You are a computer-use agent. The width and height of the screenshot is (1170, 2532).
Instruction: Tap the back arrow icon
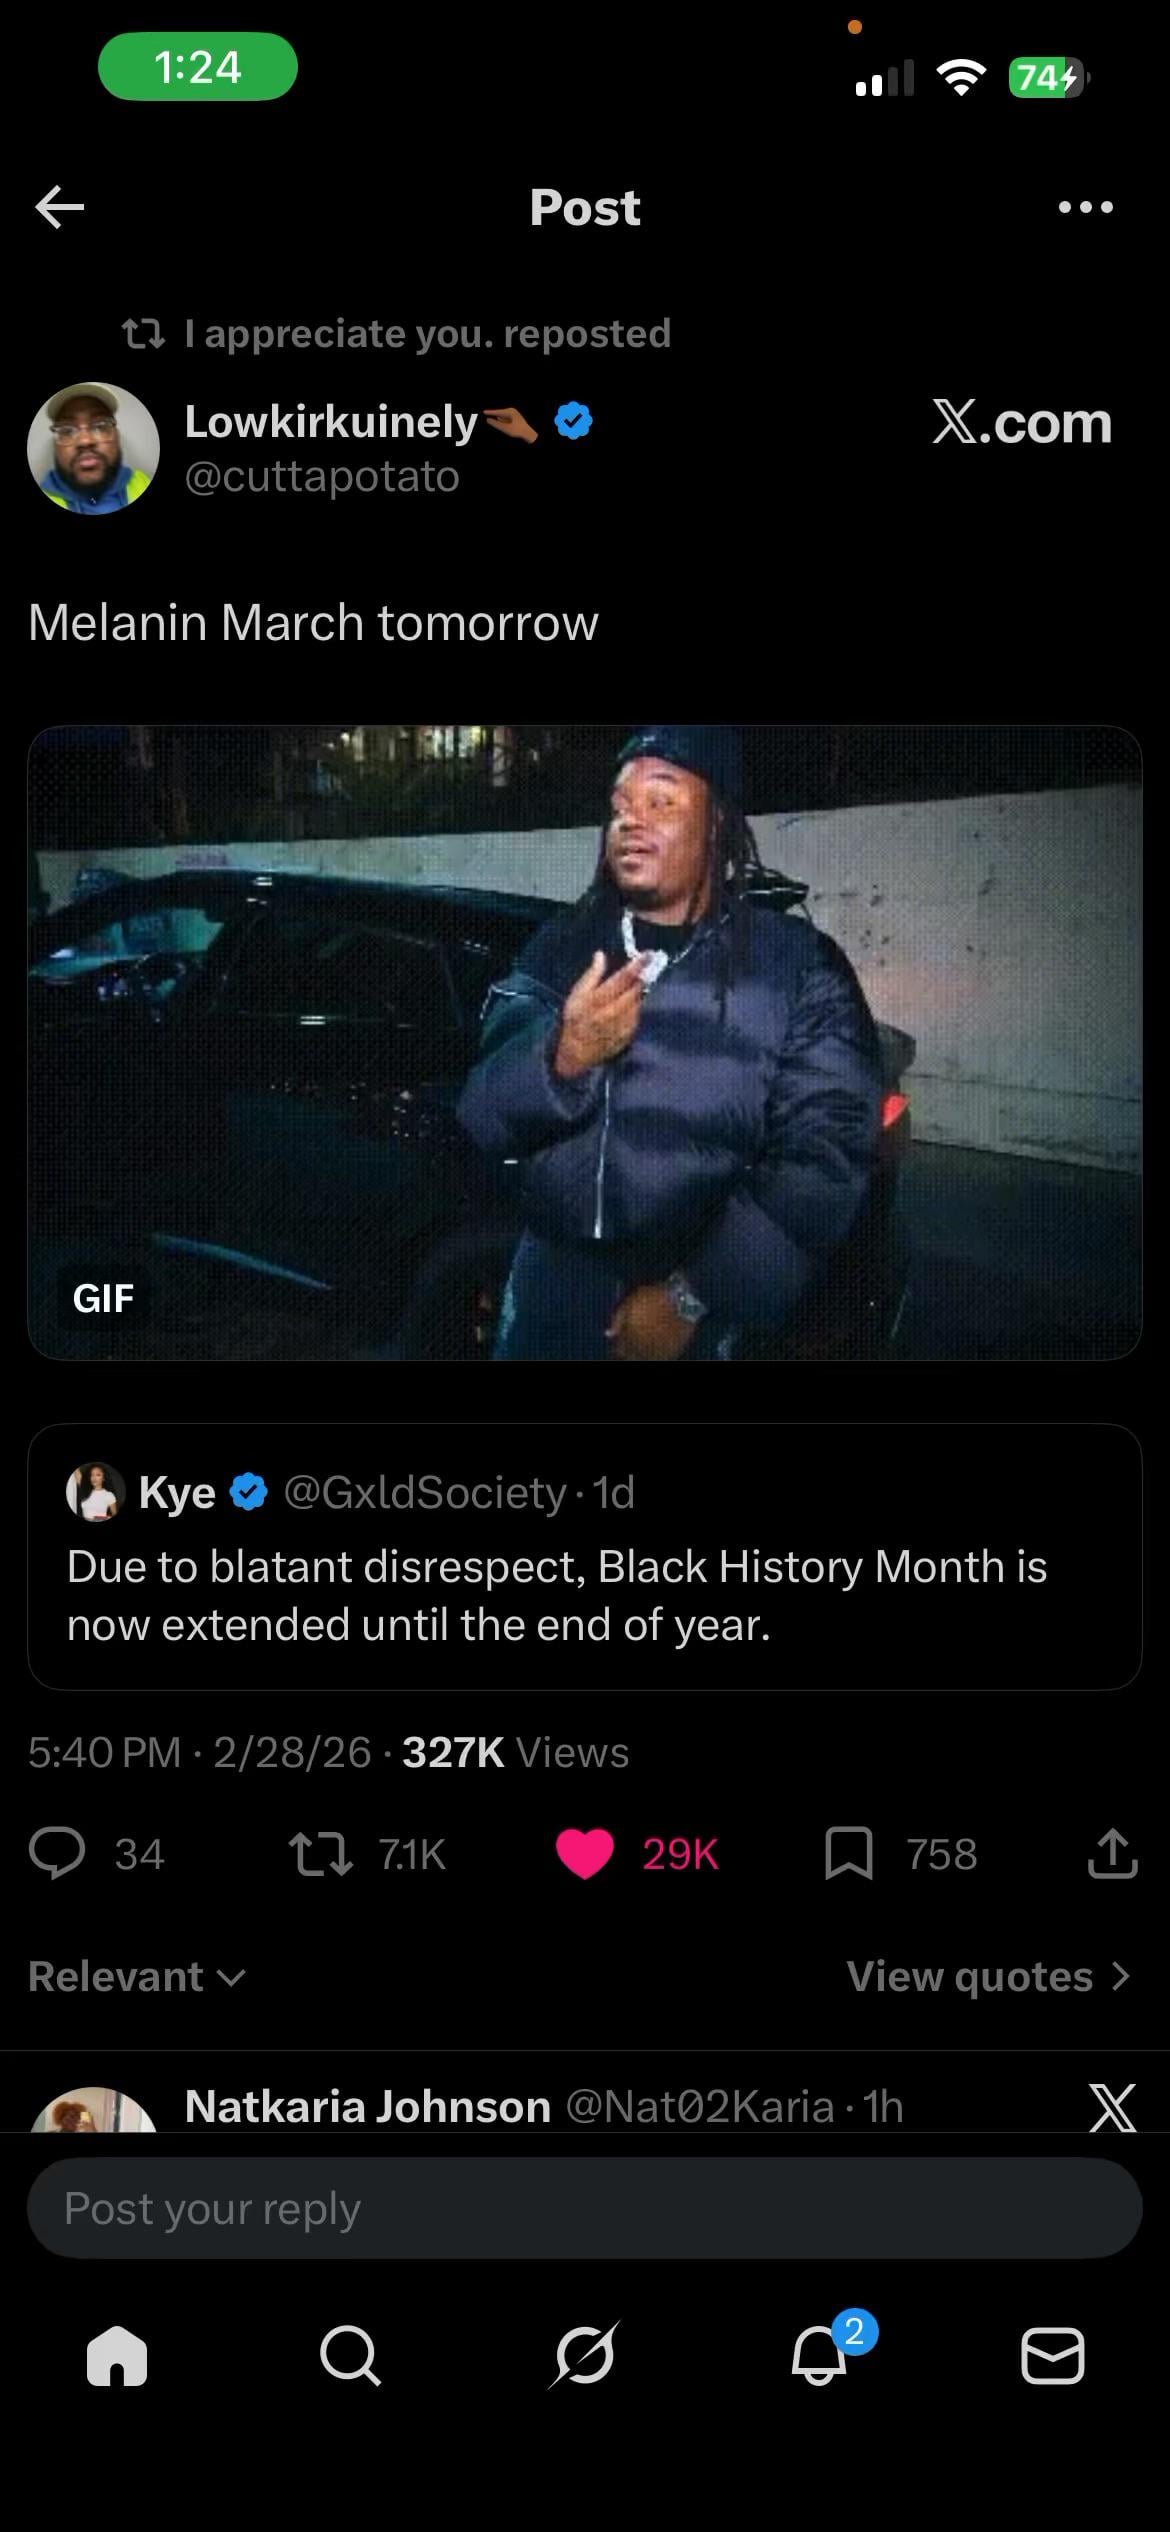click(x=59, y=207)
